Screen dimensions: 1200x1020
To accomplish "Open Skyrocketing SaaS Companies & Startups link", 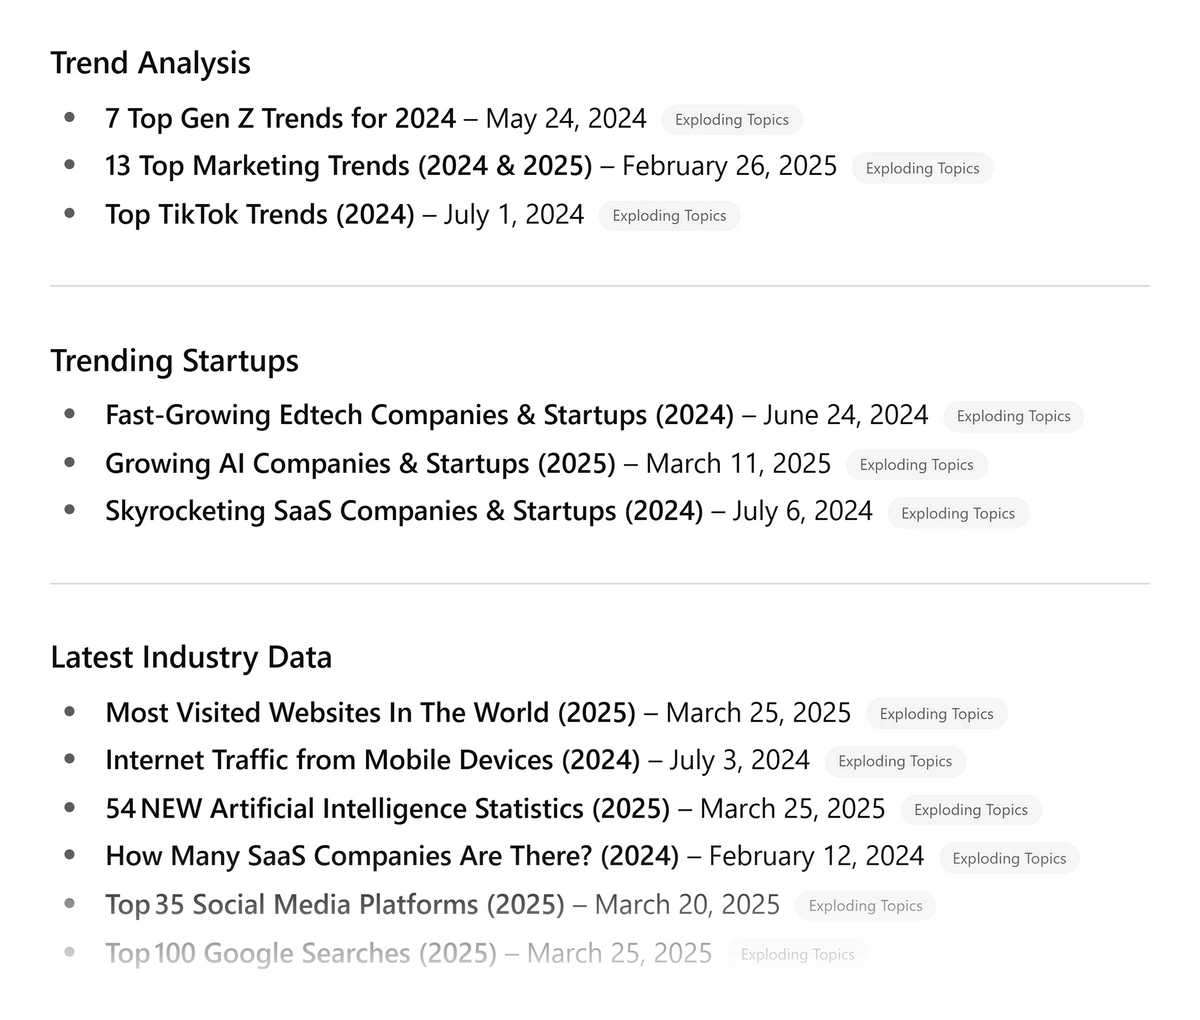I will pyautogui.click(x=404, y=511).
